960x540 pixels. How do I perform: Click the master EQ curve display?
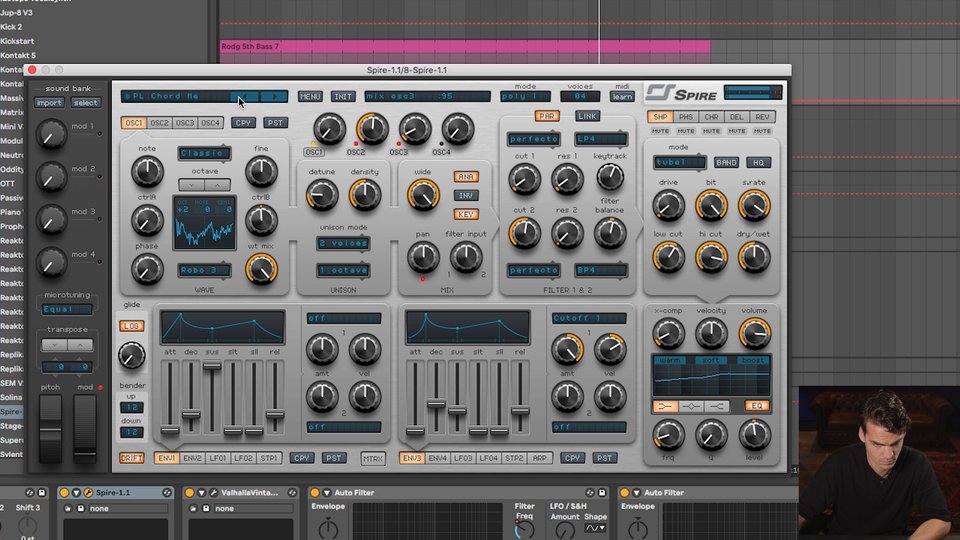(x=710, y=375)
